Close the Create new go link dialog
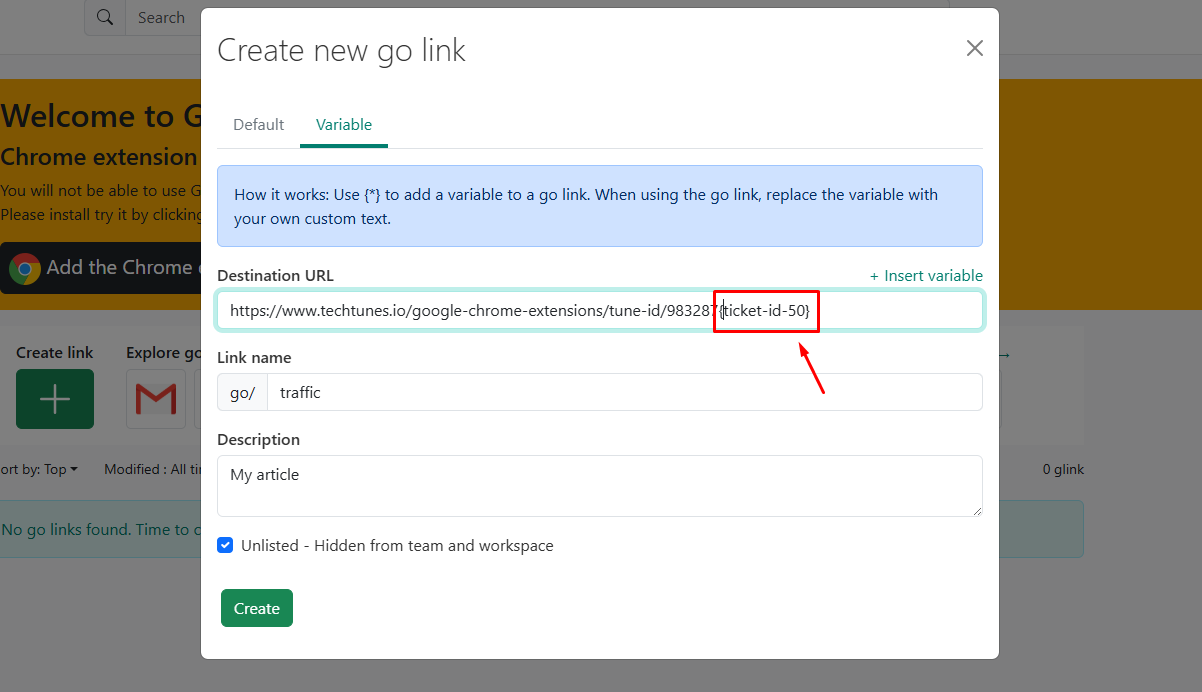Screen dimensions: 1202x692 click(x=974, y=48)
